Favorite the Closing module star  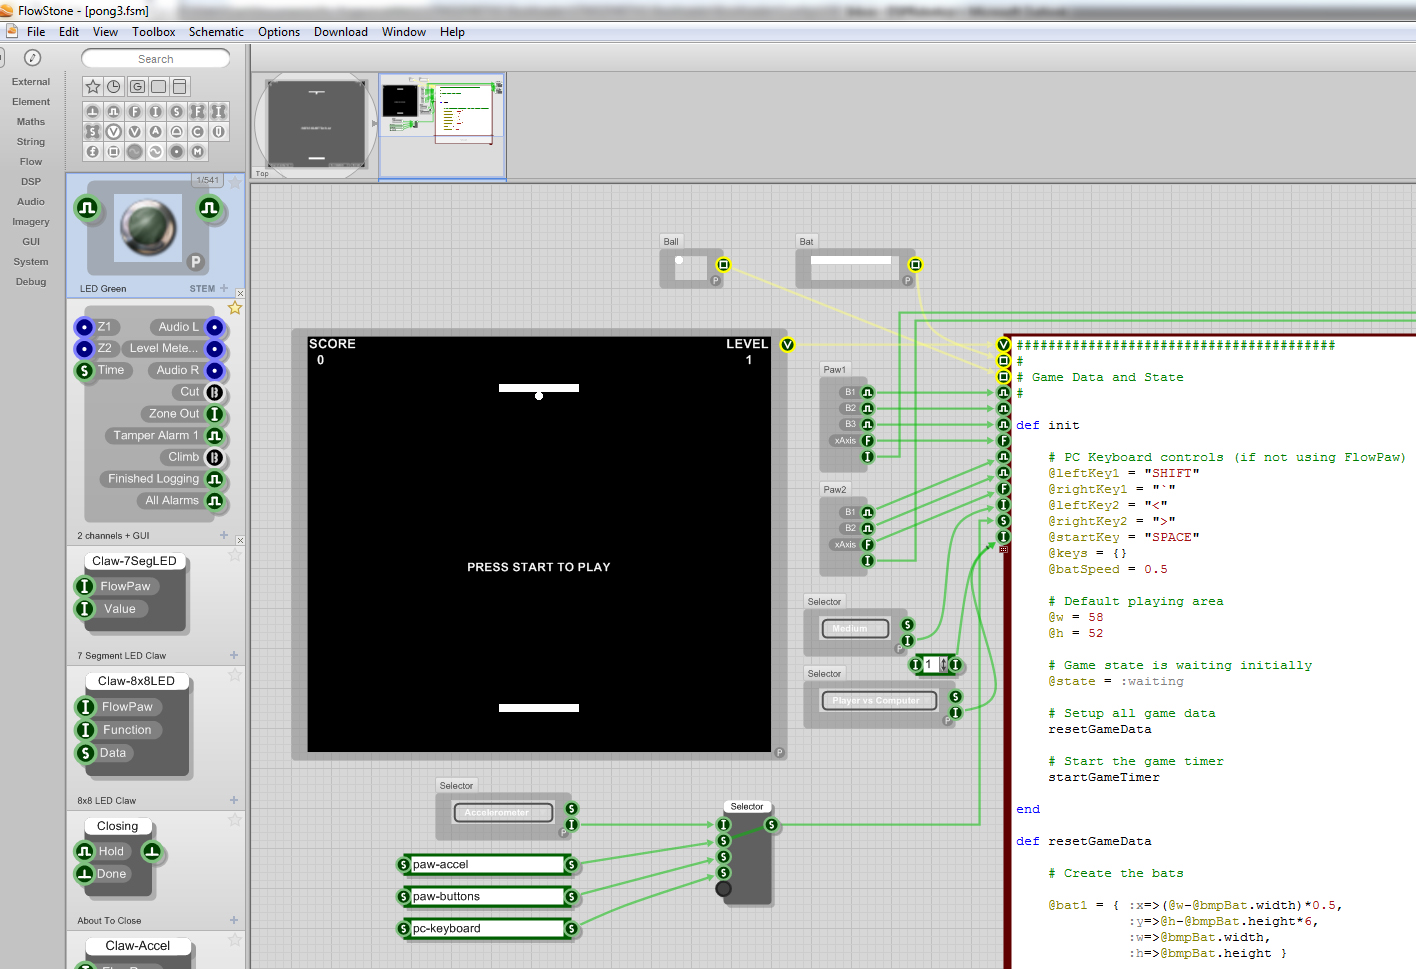(235, 820)
